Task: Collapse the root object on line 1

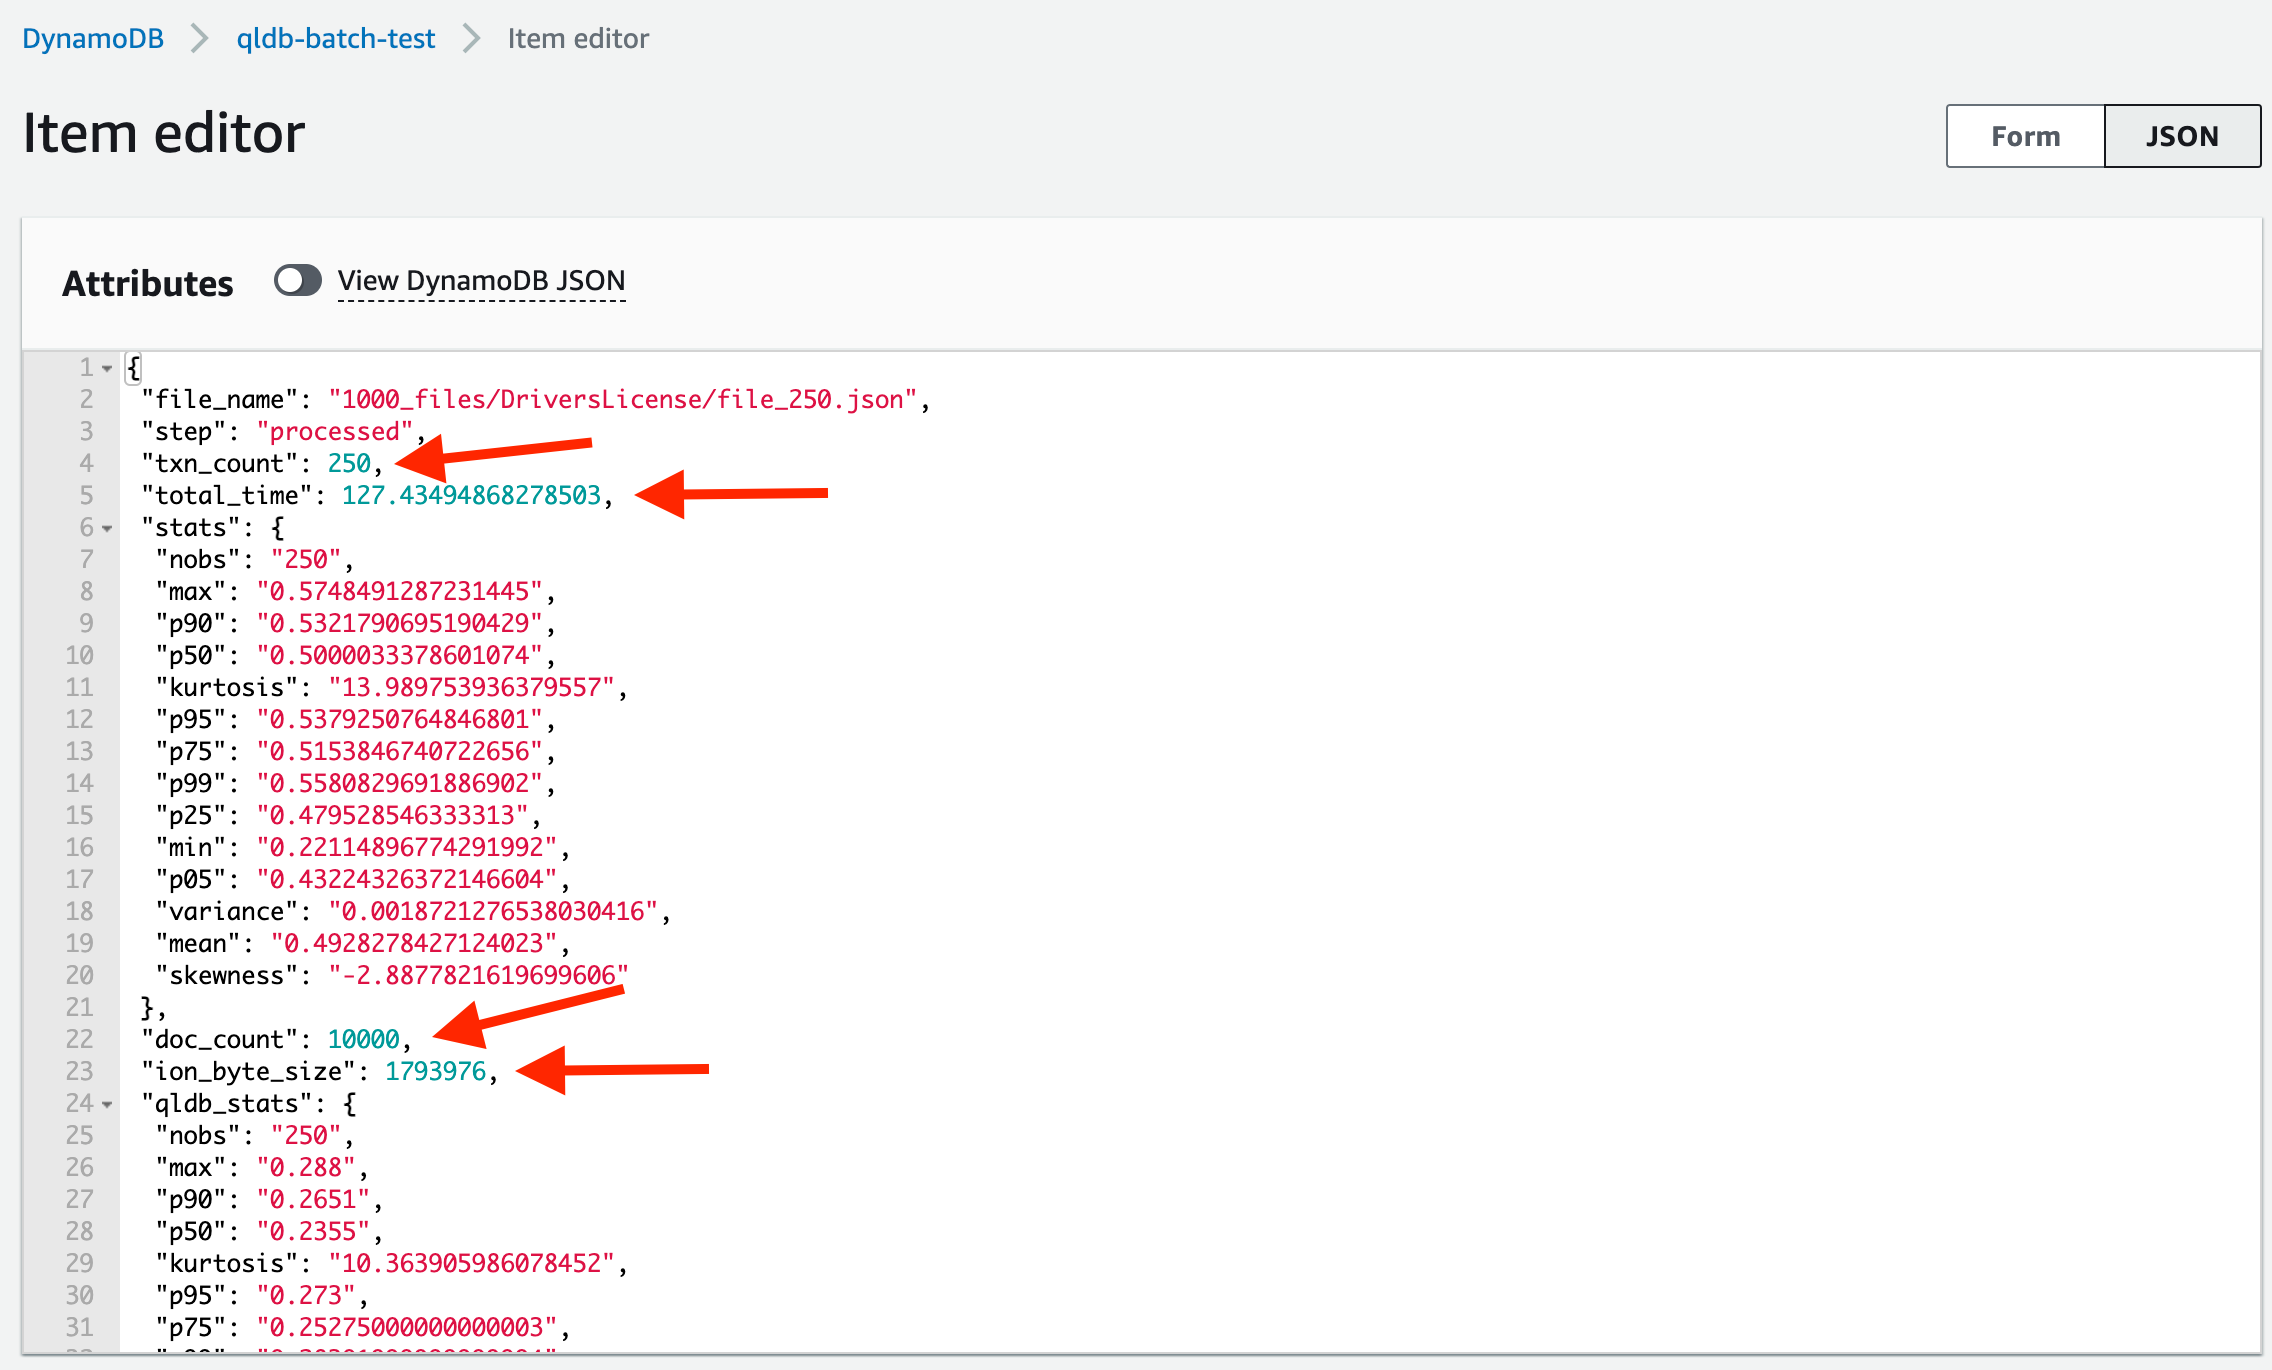Action: pos(107,368)
